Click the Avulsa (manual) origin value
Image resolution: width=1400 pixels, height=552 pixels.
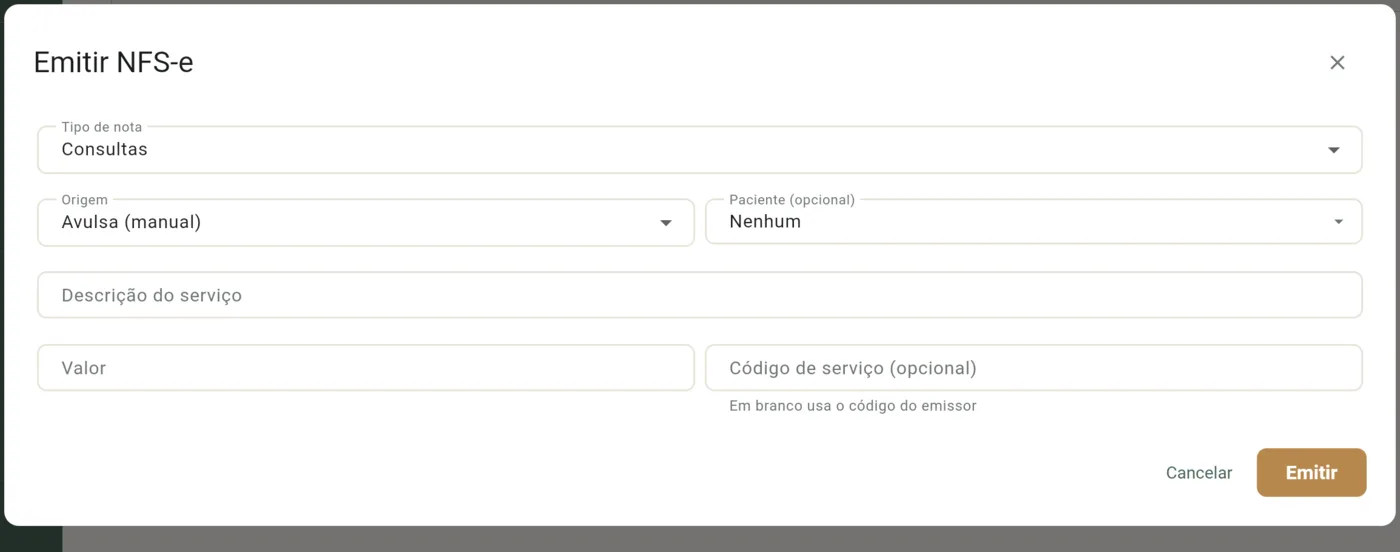coord(131,222)
